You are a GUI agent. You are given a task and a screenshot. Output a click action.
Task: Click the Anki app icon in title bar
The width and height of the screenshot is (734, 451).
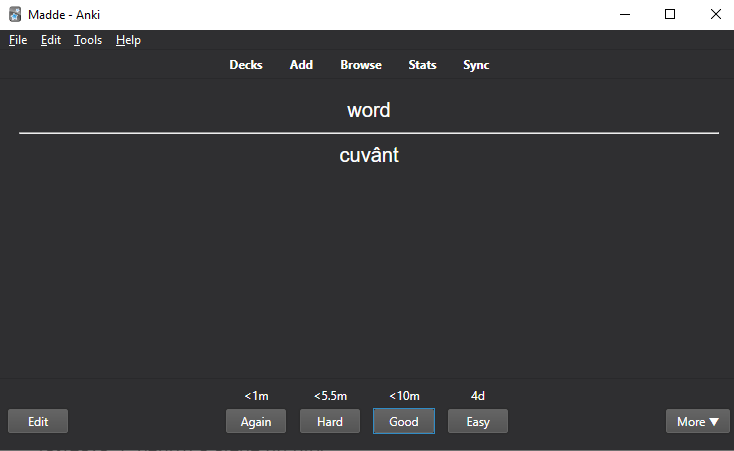click(15, 15)
